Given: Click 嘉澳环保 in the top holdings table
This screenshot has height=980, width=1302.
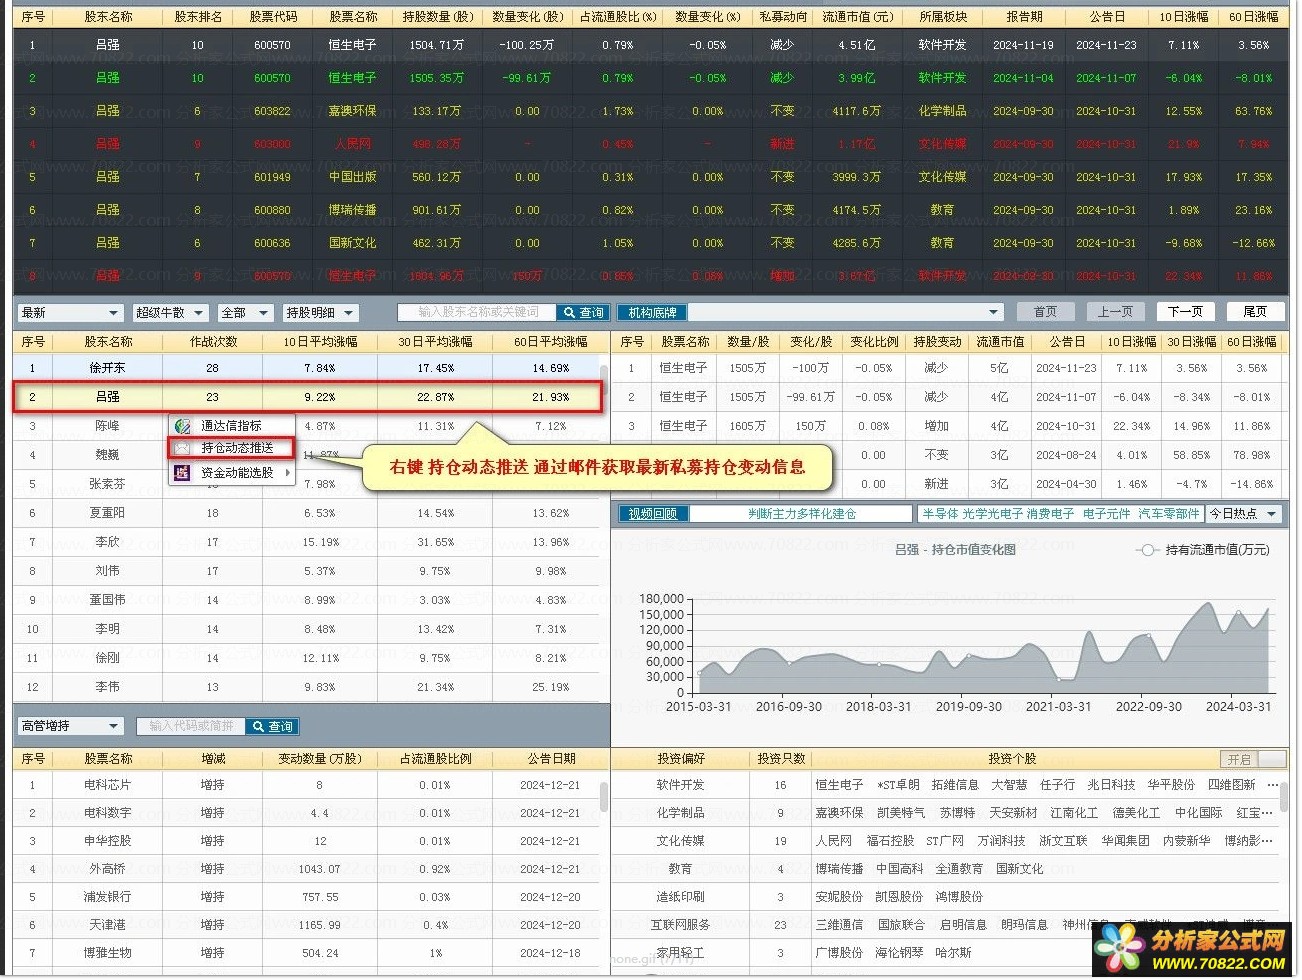Looking at the screenshot, I should pos(353,111).
